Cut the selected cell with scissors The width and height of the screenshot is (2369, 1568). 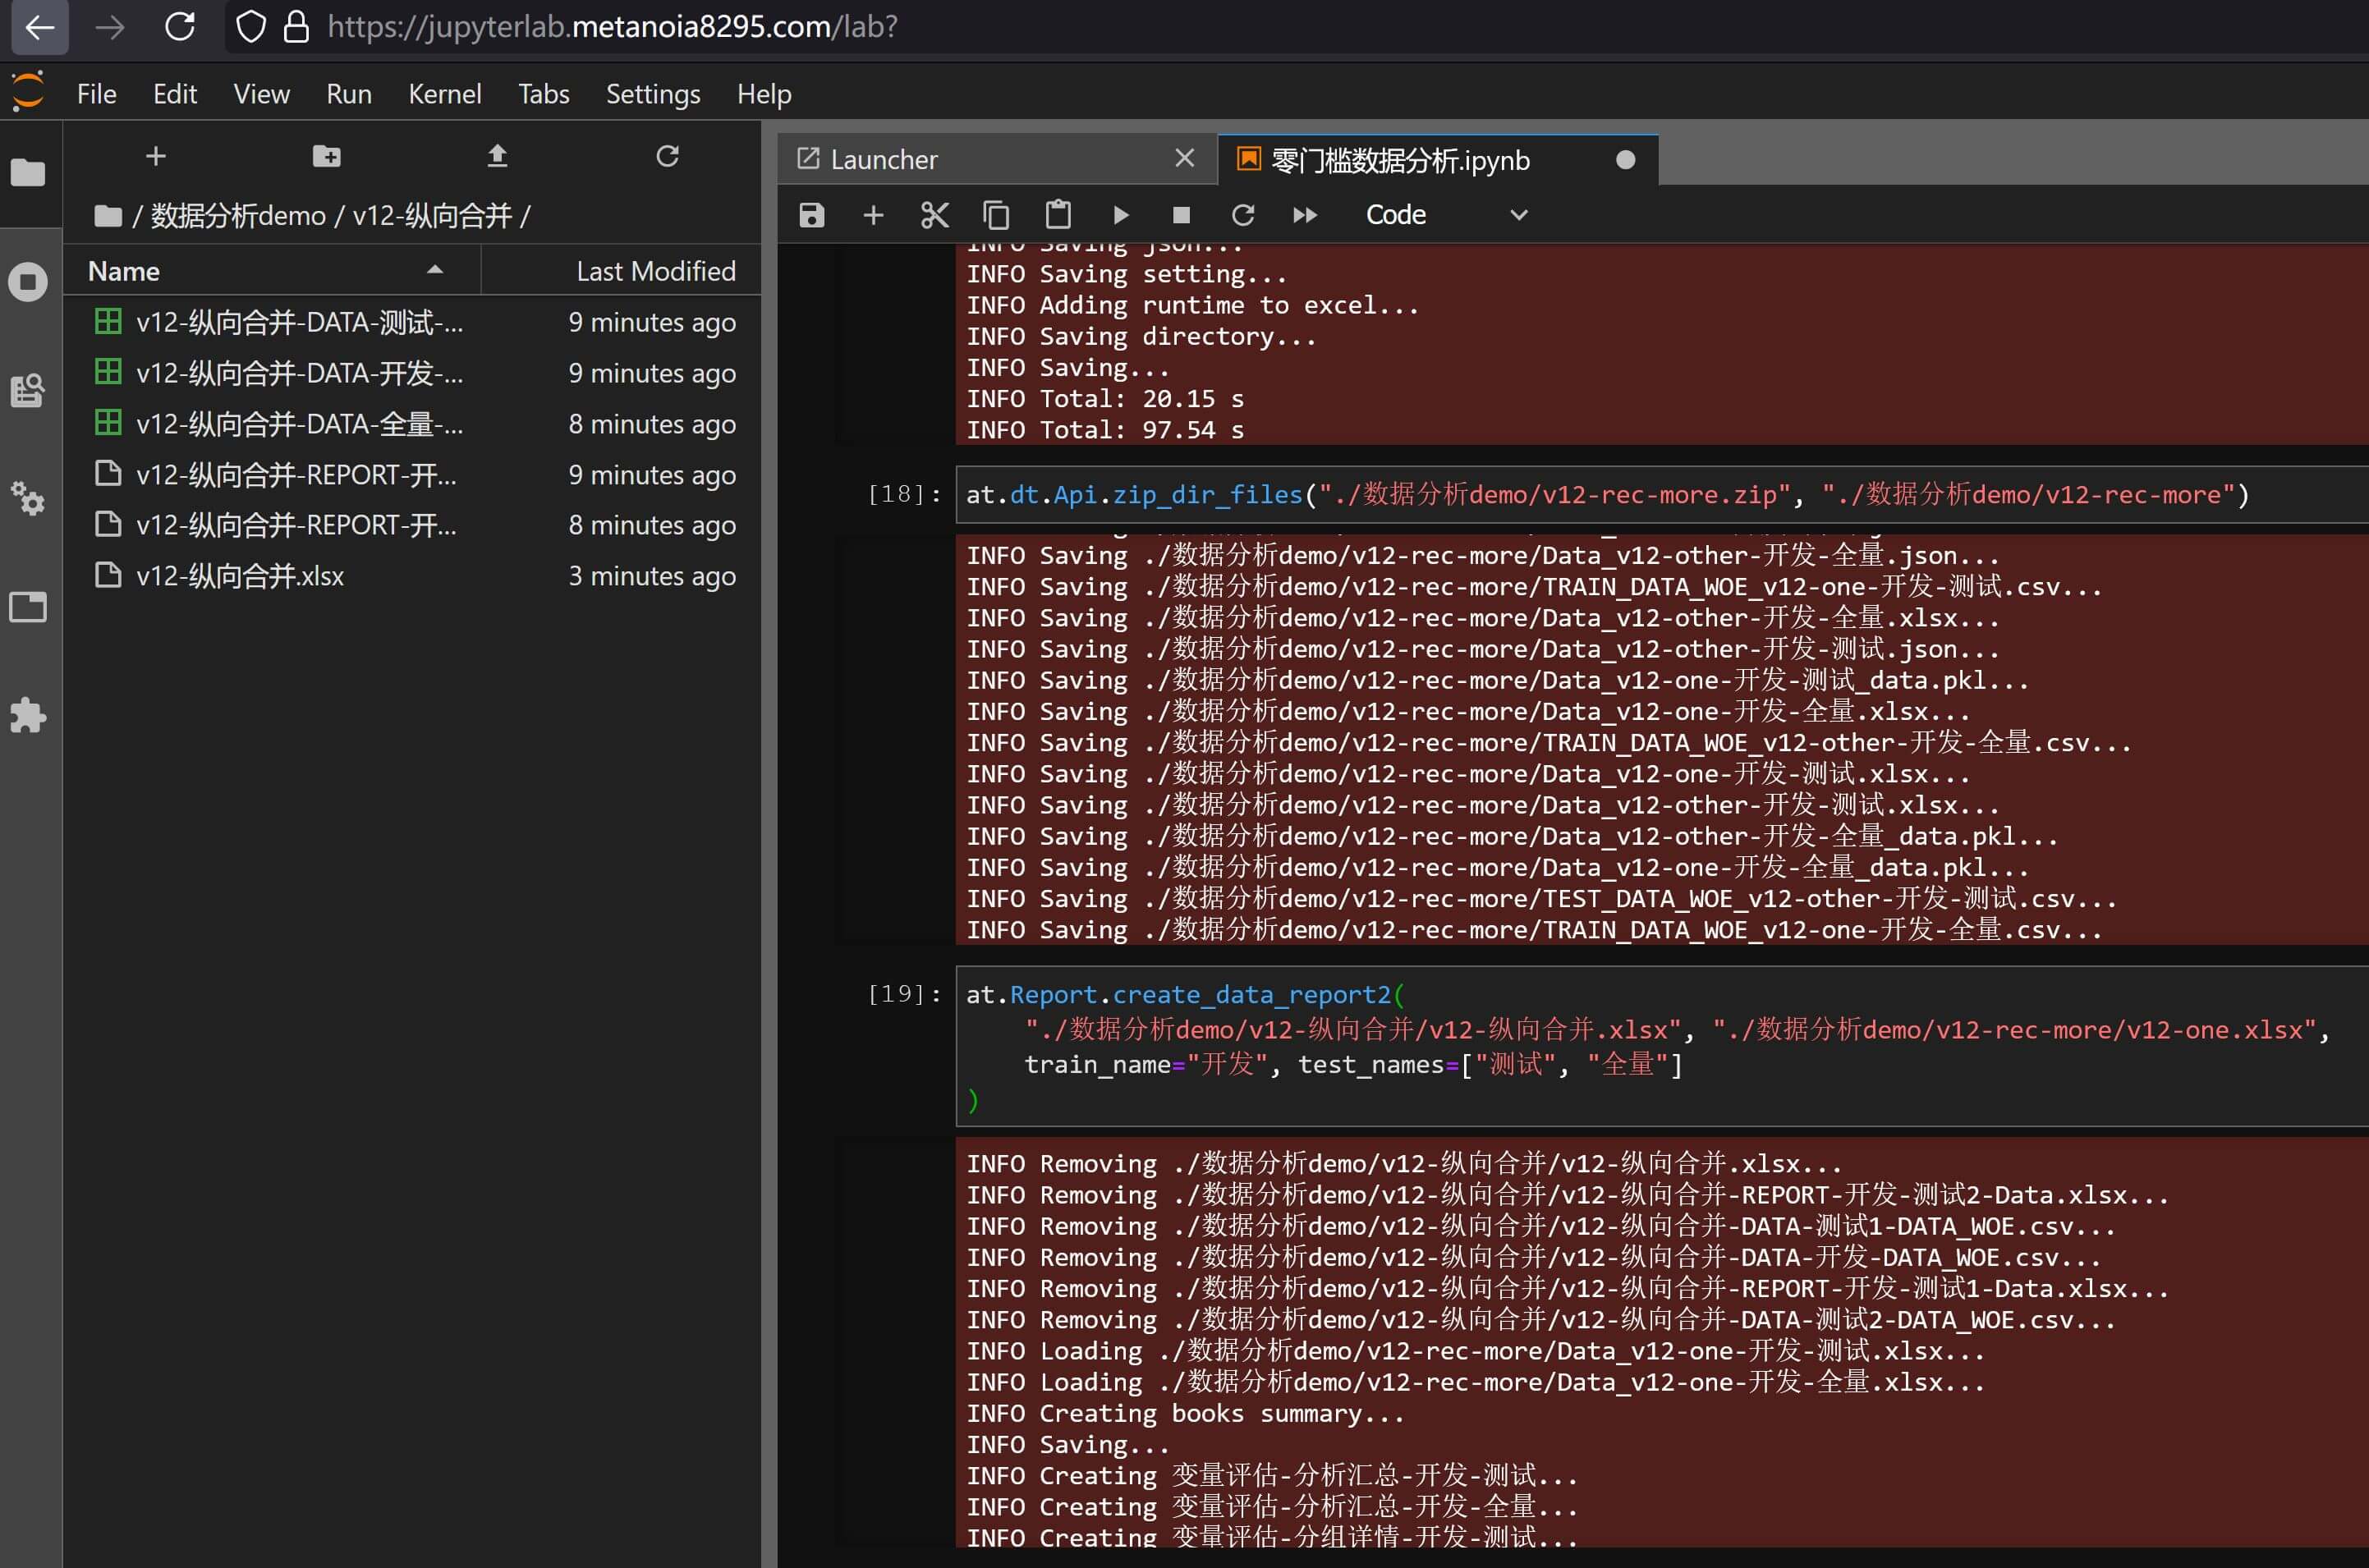934,215
